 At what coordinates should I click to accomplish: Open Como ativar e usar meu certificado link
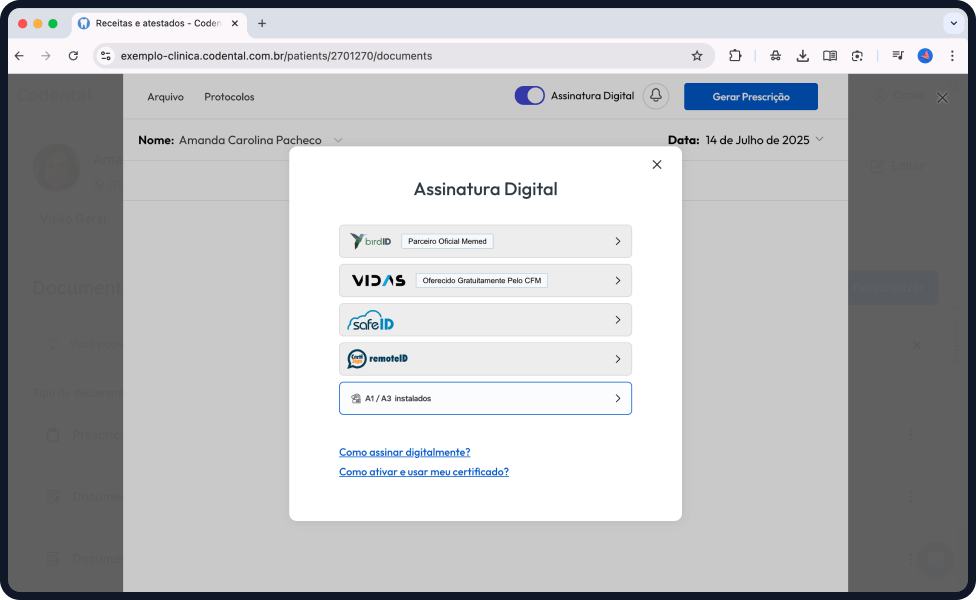click(424, 472)
